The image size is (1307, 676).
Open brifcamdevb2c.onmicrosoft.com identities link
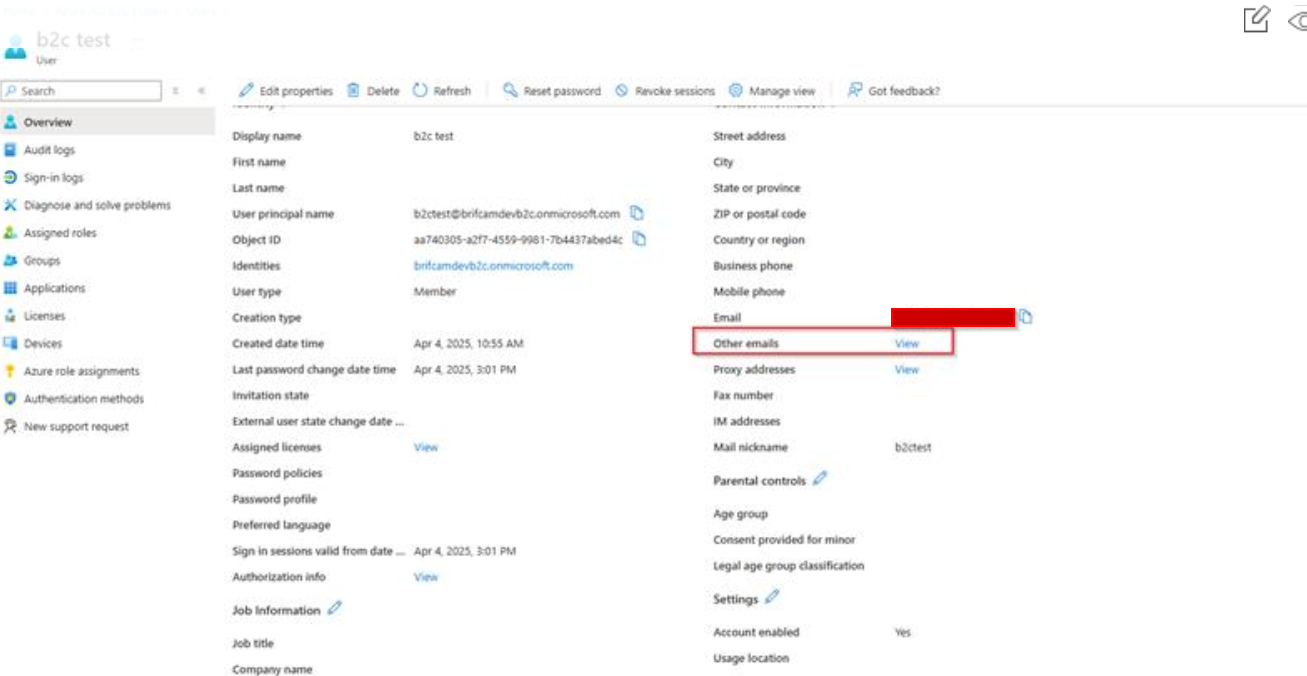coord(494,266)
